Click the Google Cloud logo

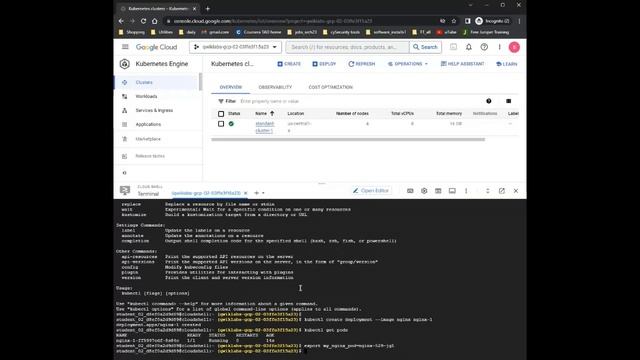pos(156,47)
